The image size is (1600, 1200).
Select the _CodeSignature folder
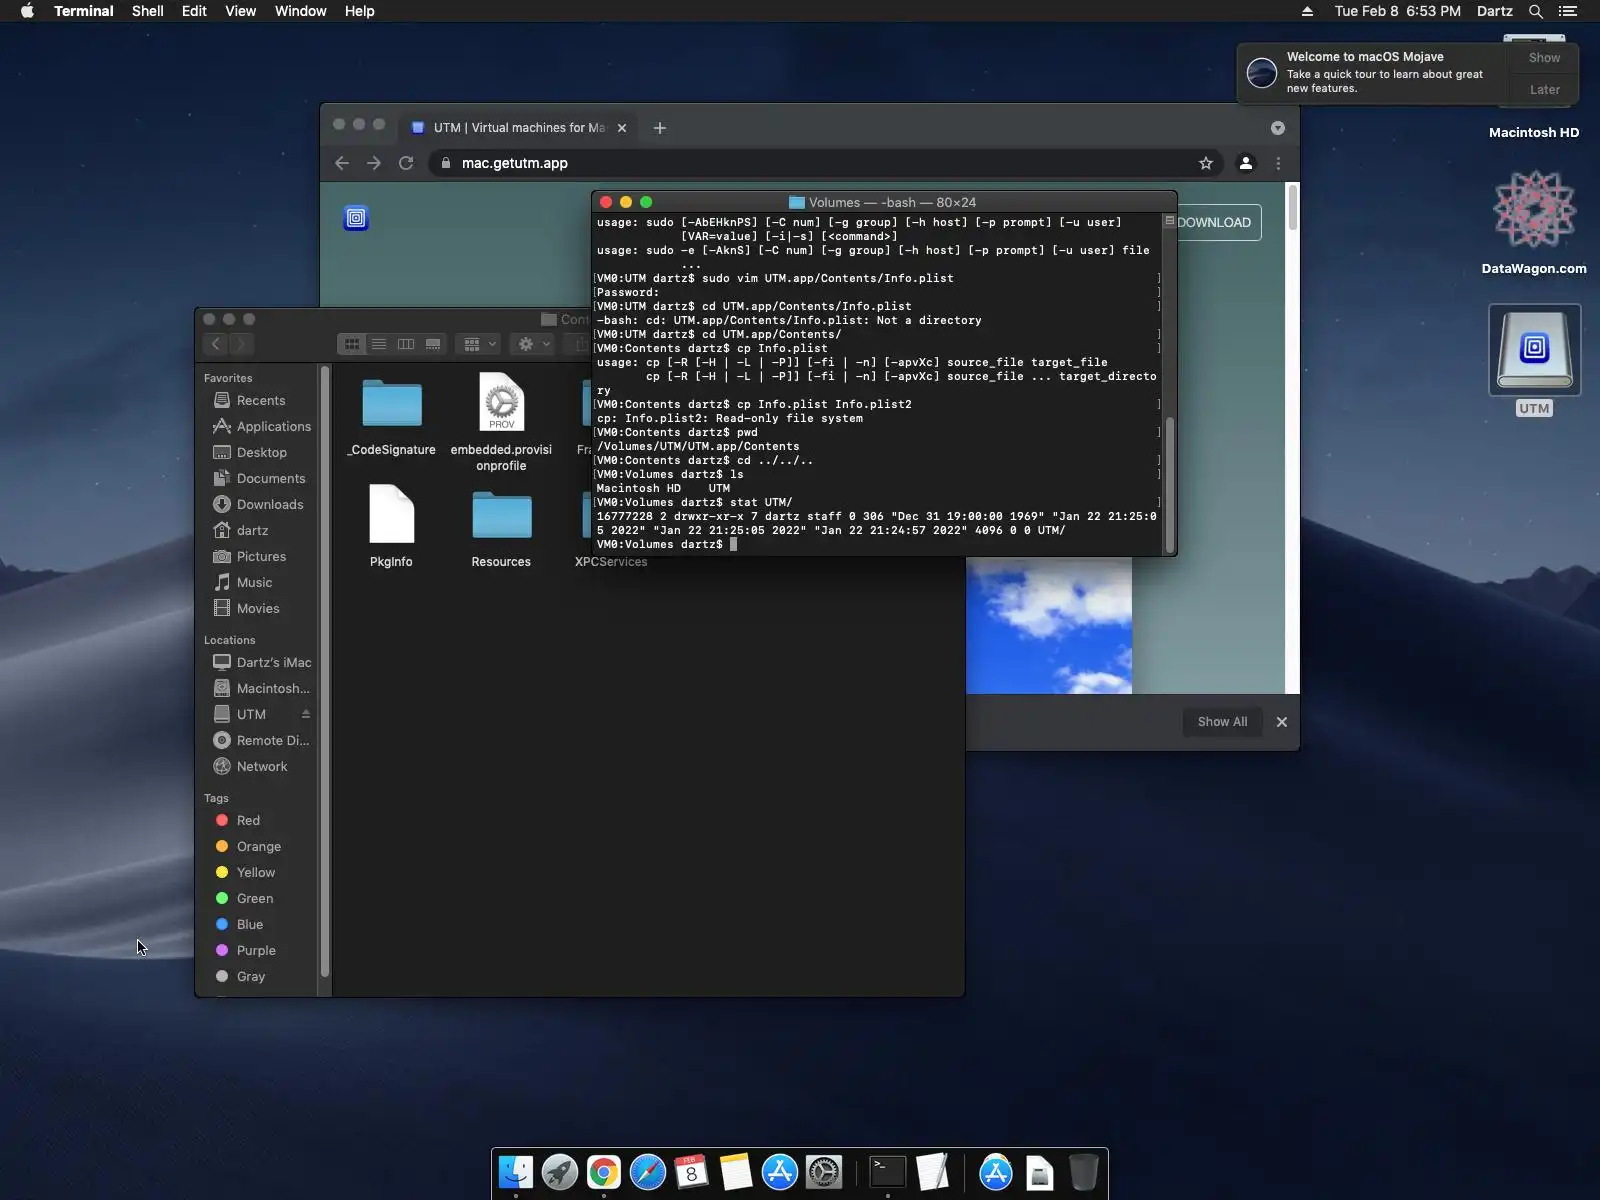pyautogui.click(x=392, y=416)
